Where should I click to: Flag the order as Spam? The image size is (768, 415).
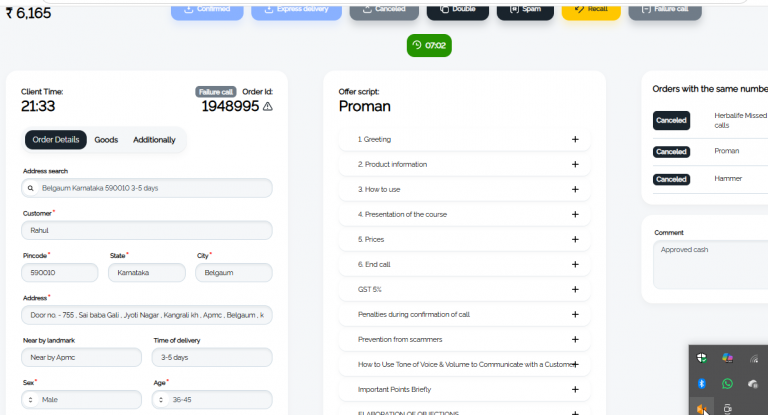tap(525, 12)
